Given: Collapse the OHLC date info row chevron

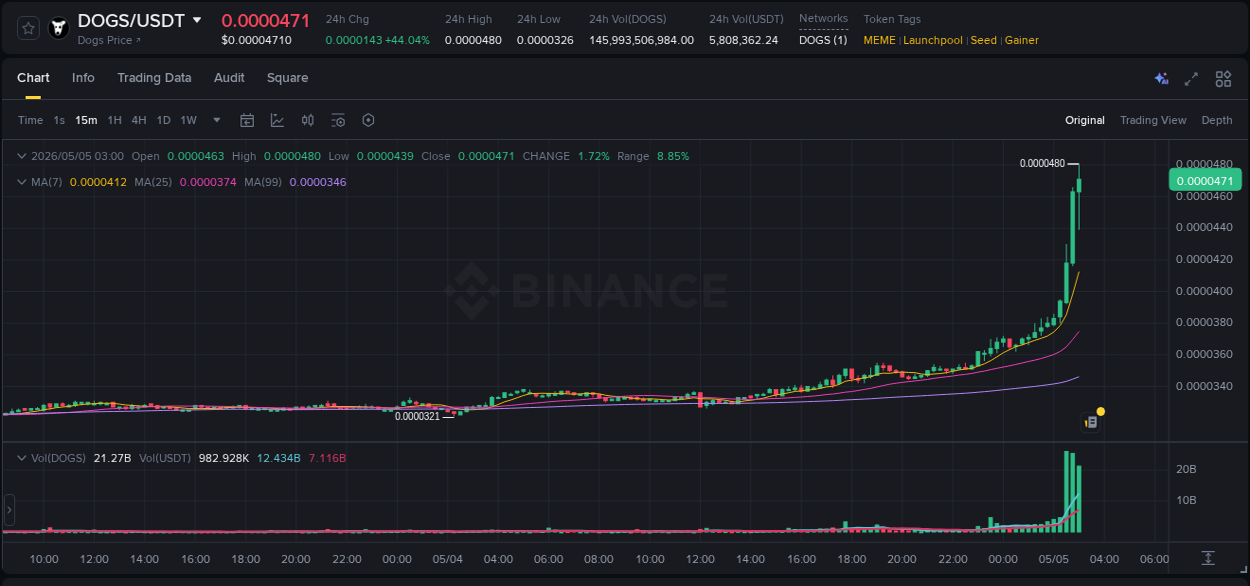Looking at the screenshot, I should [22, 156].
